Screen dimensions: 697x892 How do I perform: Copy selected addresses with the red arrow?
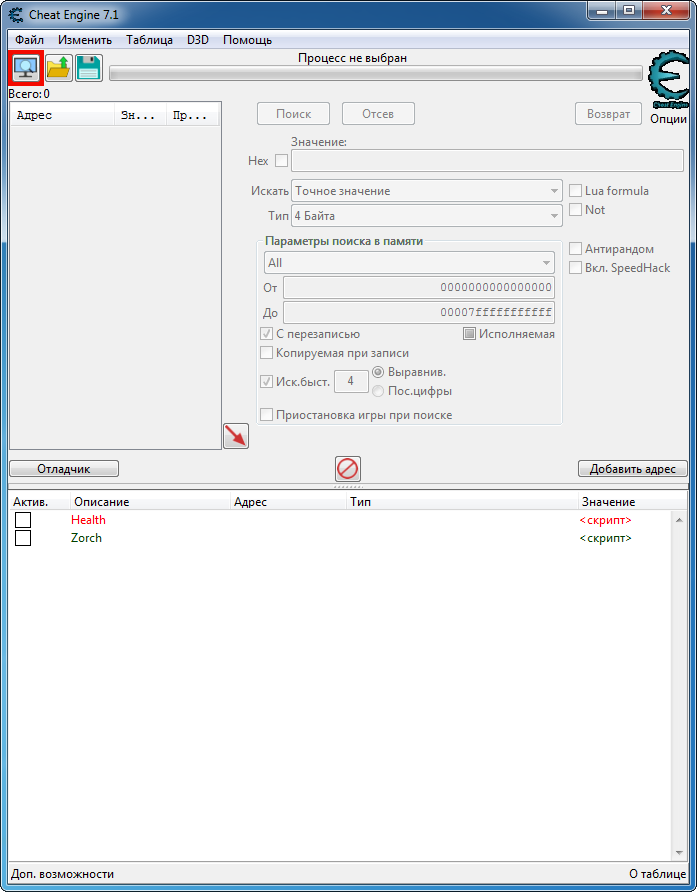(236, 436)
